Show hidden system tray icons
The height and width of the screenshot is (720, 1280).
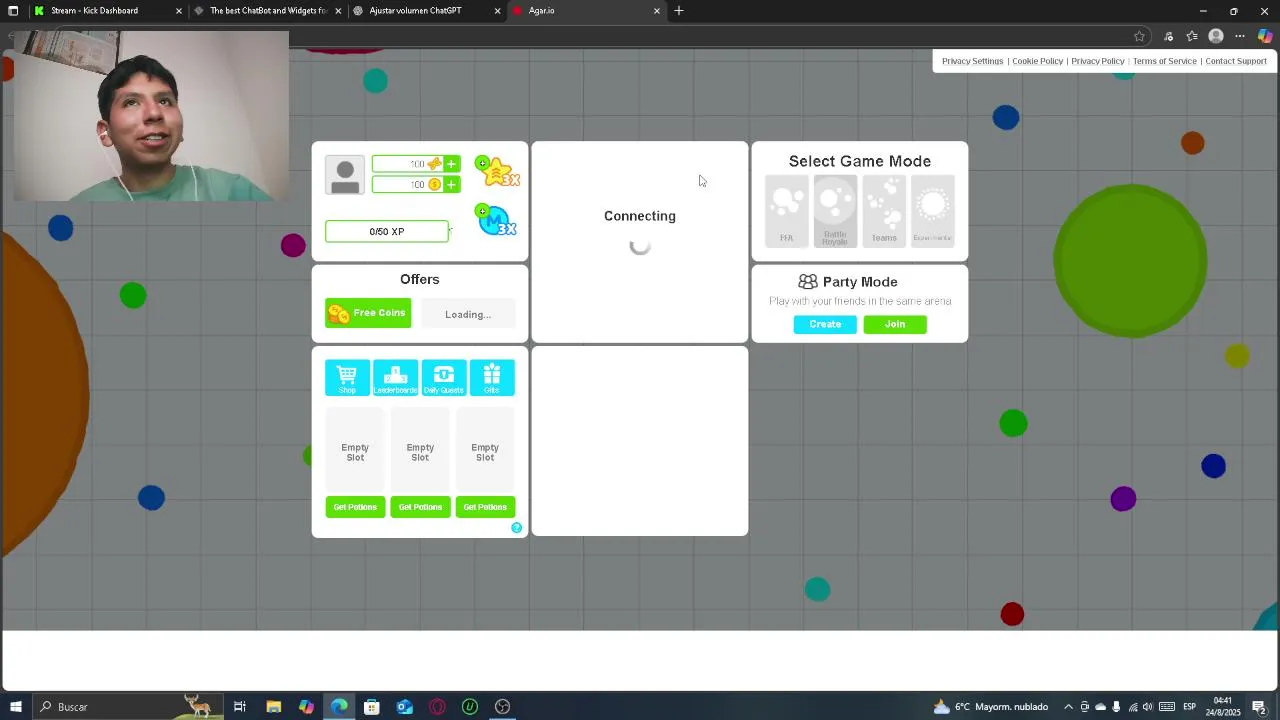(x=1068, y=707)
